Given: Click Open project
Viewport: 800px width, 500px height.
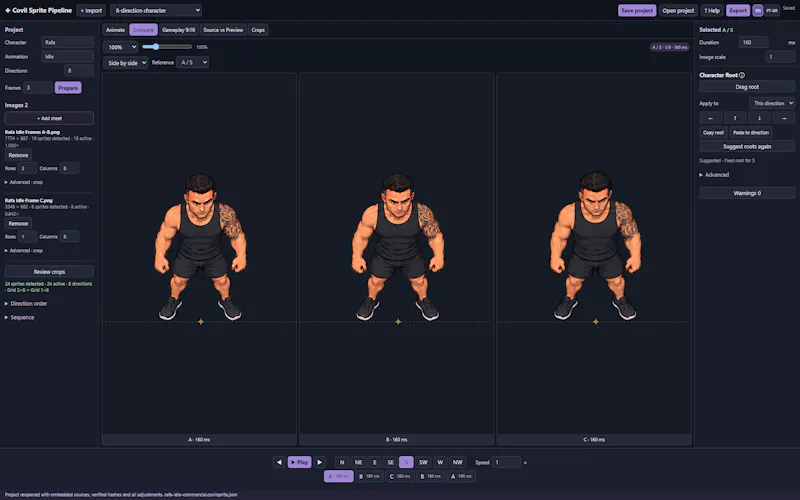Looking at the screenshot, I should [x=678, y=10].
